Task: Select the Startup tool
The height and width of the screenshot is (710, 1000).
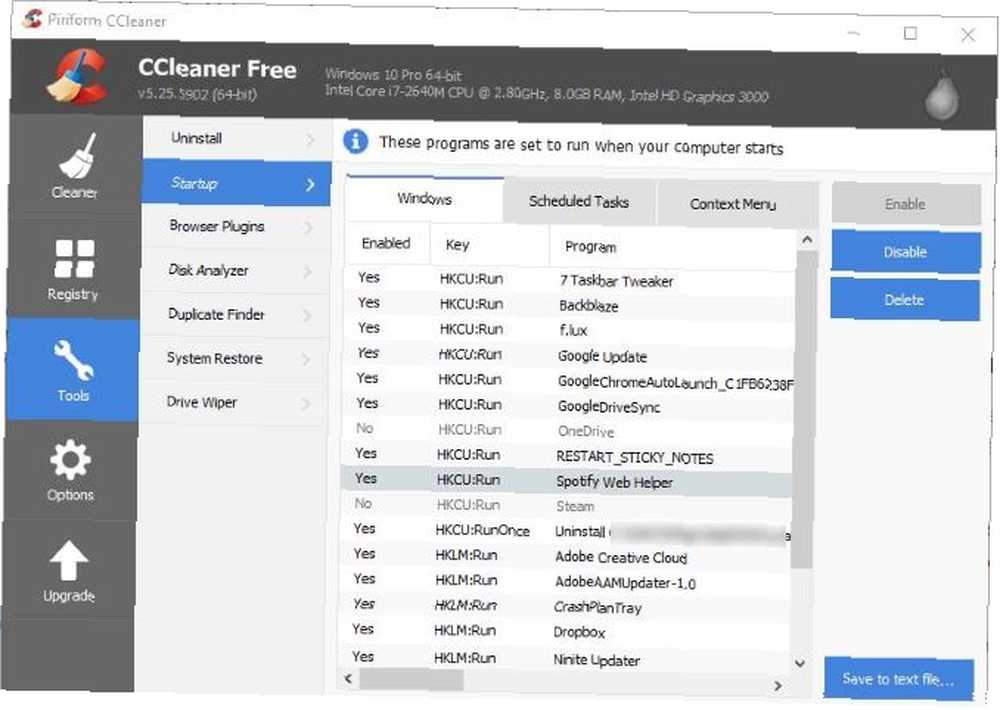Action: tap(236, 183)
